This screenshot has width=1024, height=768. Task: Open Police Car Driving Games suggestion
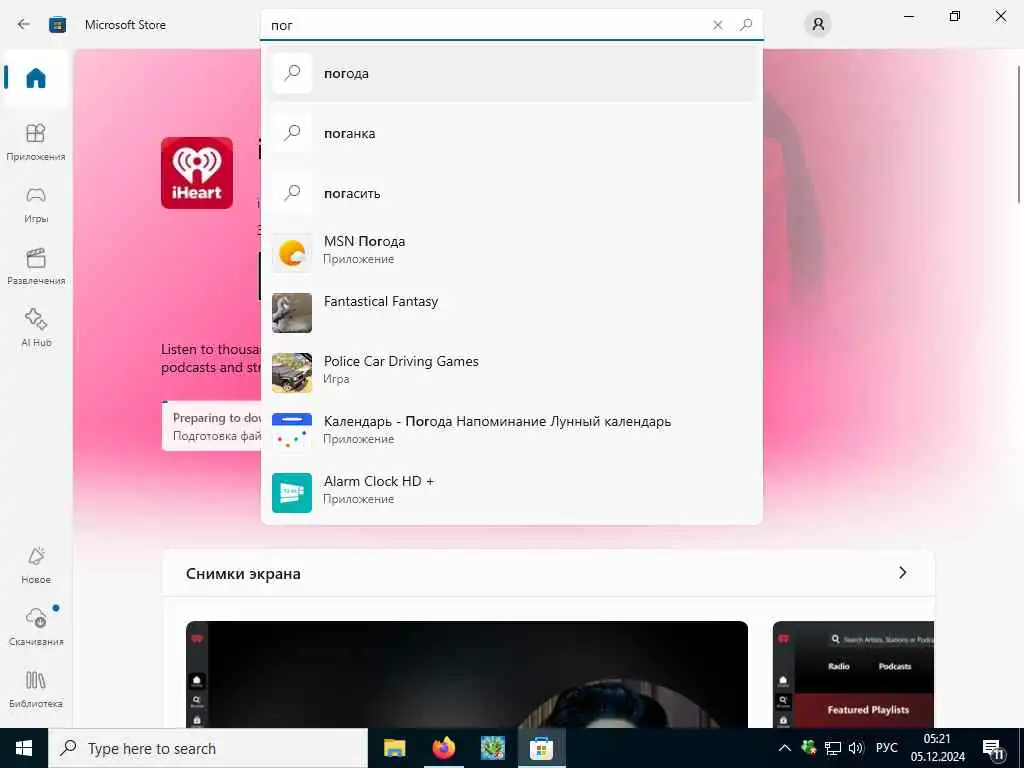[511, 373]
